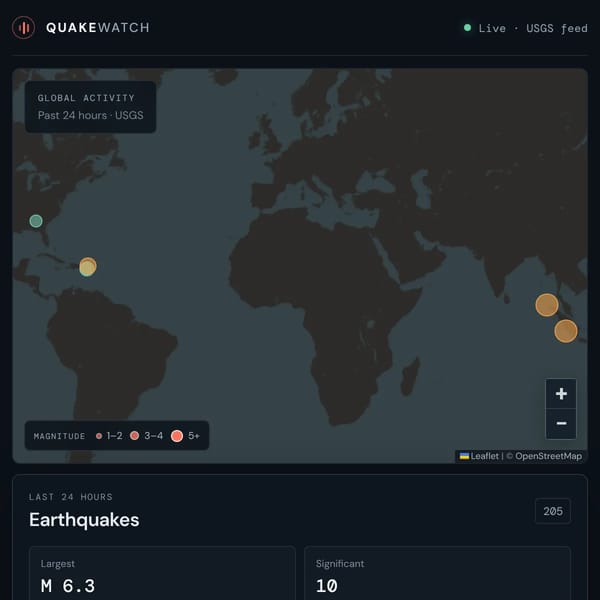Zoom out the map with minus button

pos(561,424)
